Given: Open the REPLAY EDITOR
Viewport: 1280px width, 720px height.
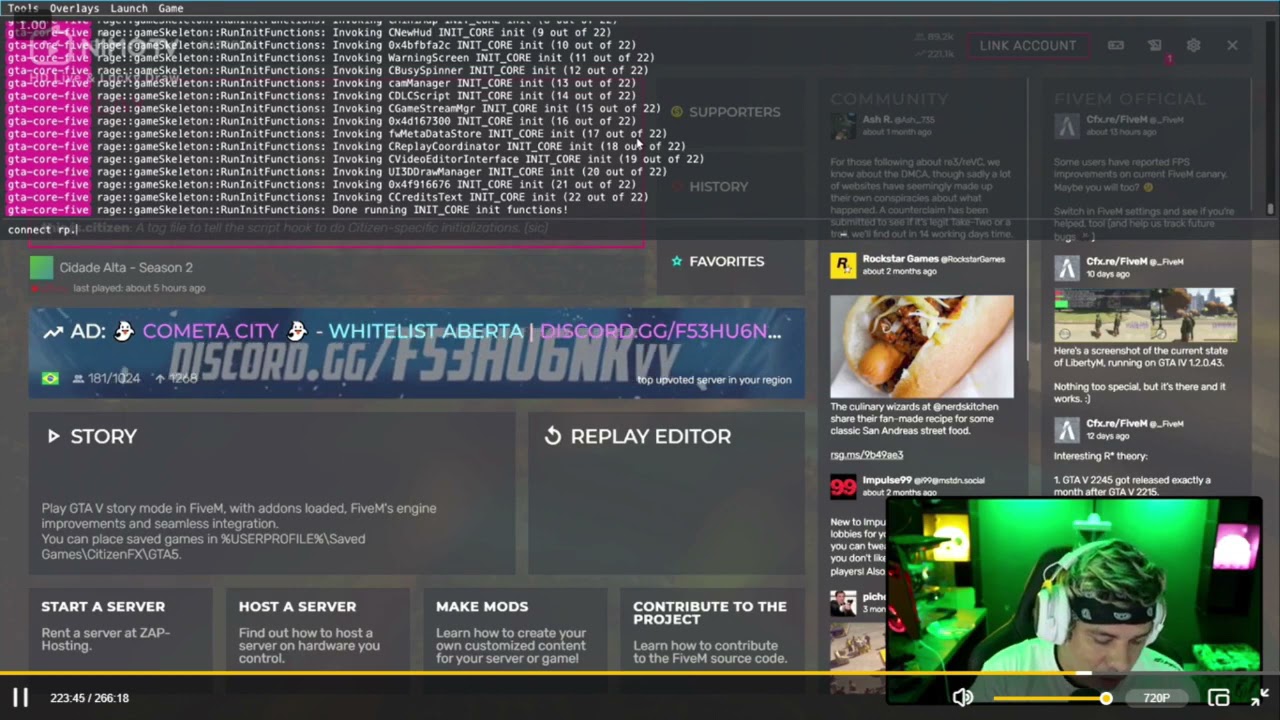Looking at the screenshot, I should pyautogui.click(x=667, y=492).
